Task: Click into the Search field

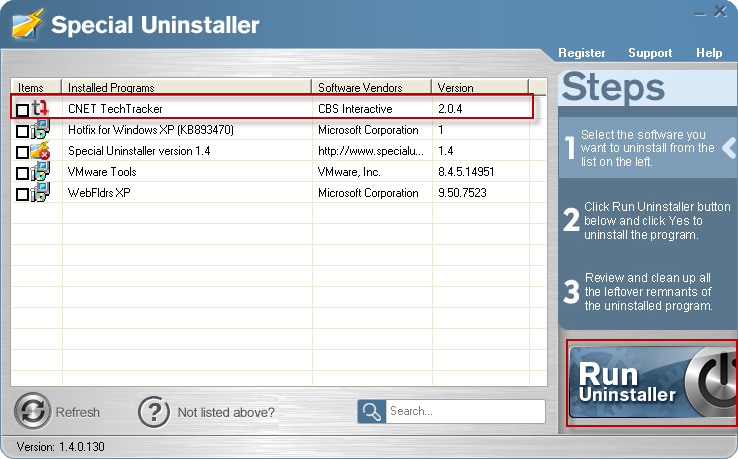Action: click(x=465, y=411)
